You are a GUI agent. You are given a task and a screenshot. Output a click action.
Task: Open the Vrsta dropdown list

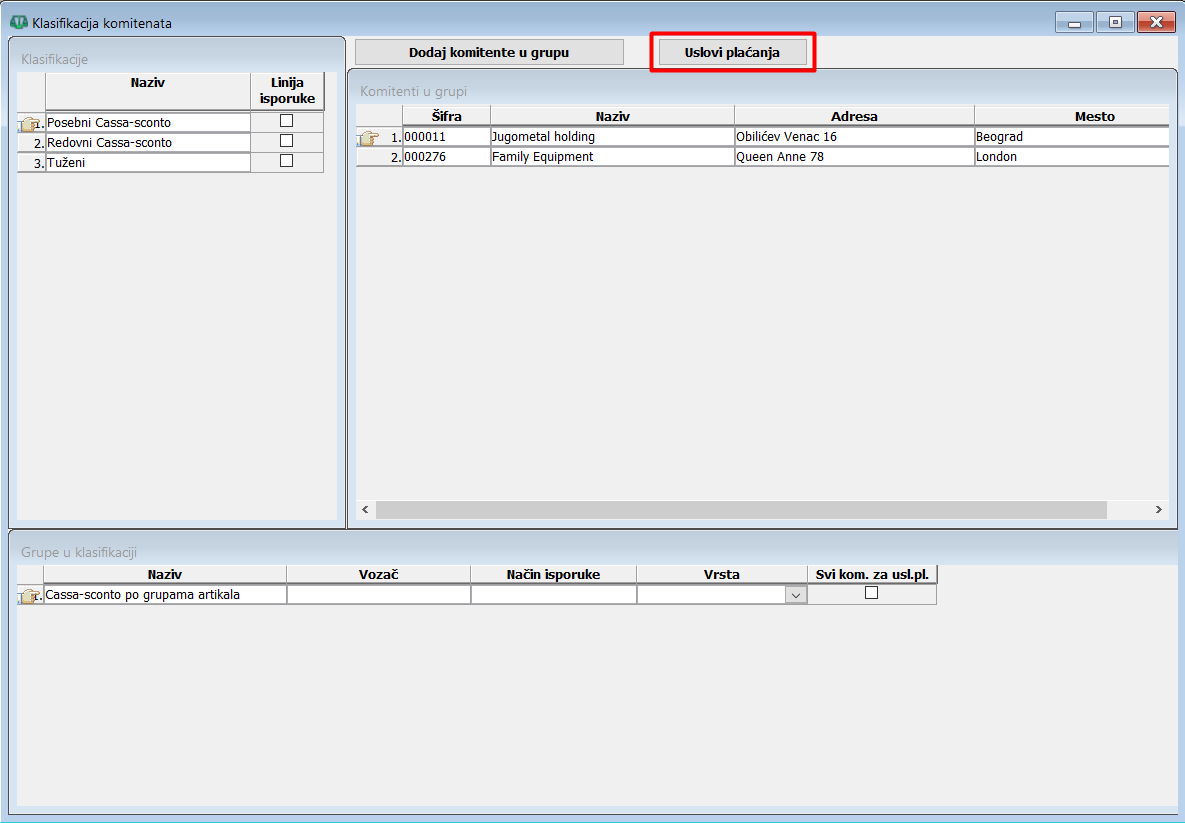(x=796, y=595)
